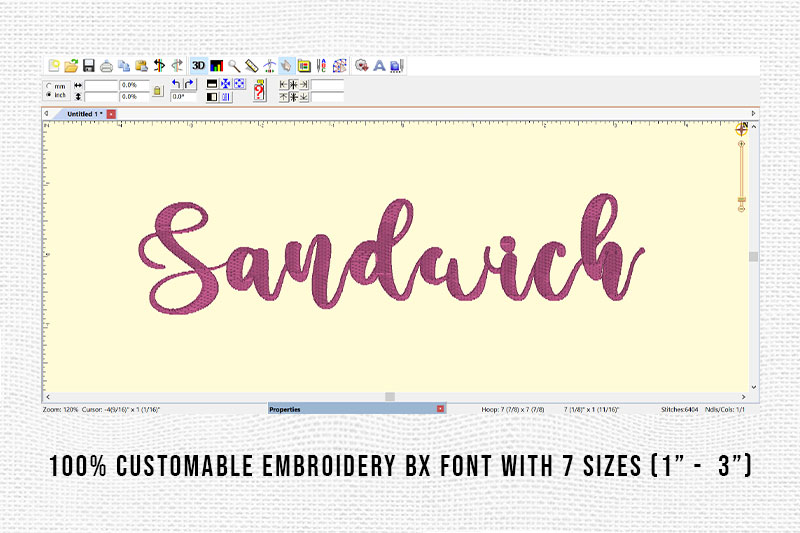The image size is (800, 533).
Task: Paste from clipboard icon
Action: pos(141,65)
